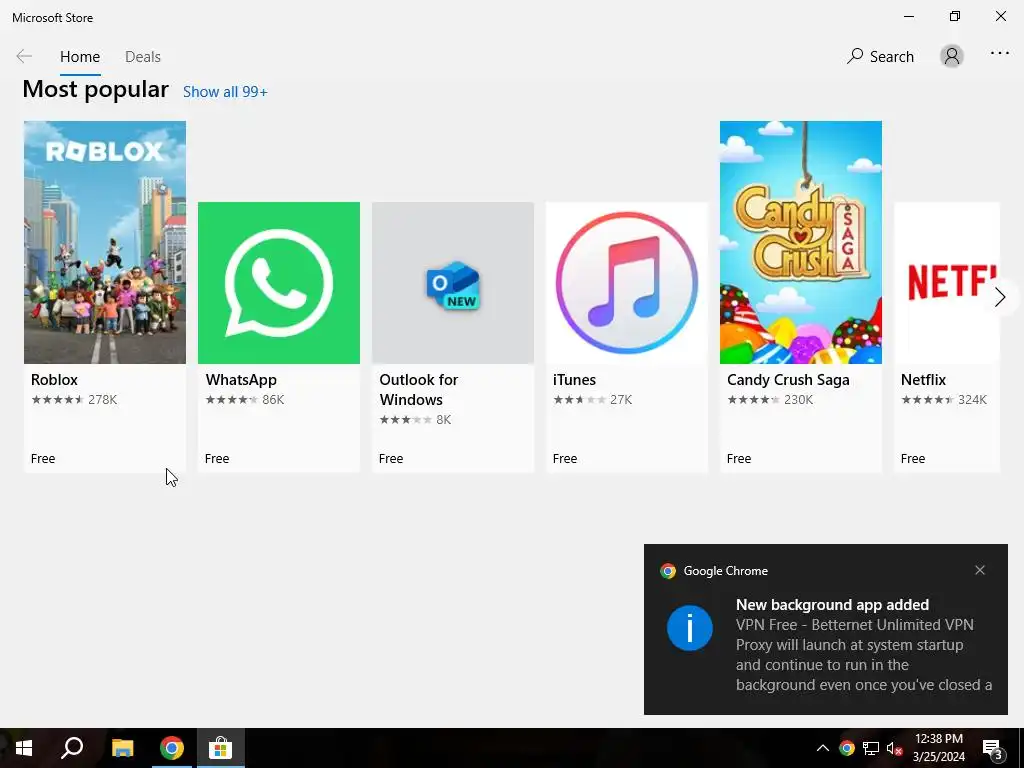Select the WhatsApp app icon tile
Screen dimensions: 1024x768
(x=279, y=283)
